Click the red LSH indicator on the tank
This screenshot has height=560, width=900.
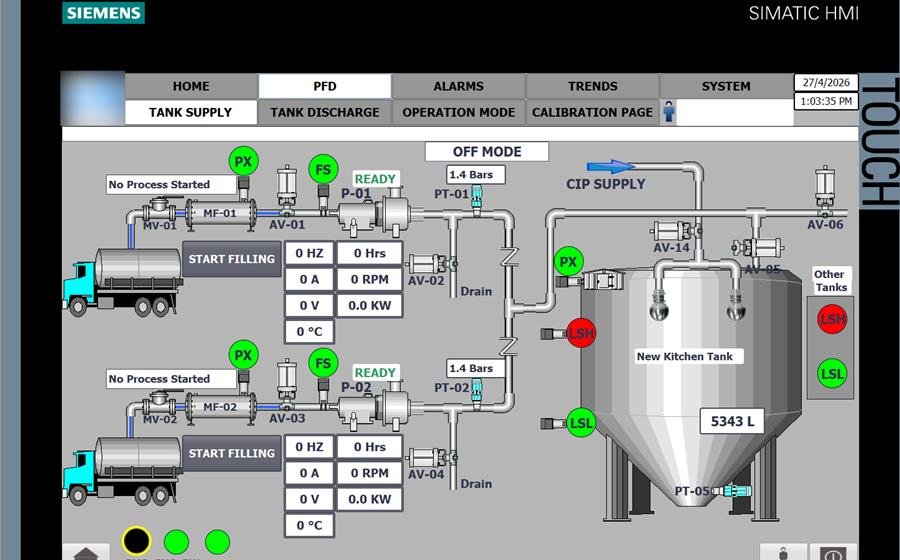581,333
